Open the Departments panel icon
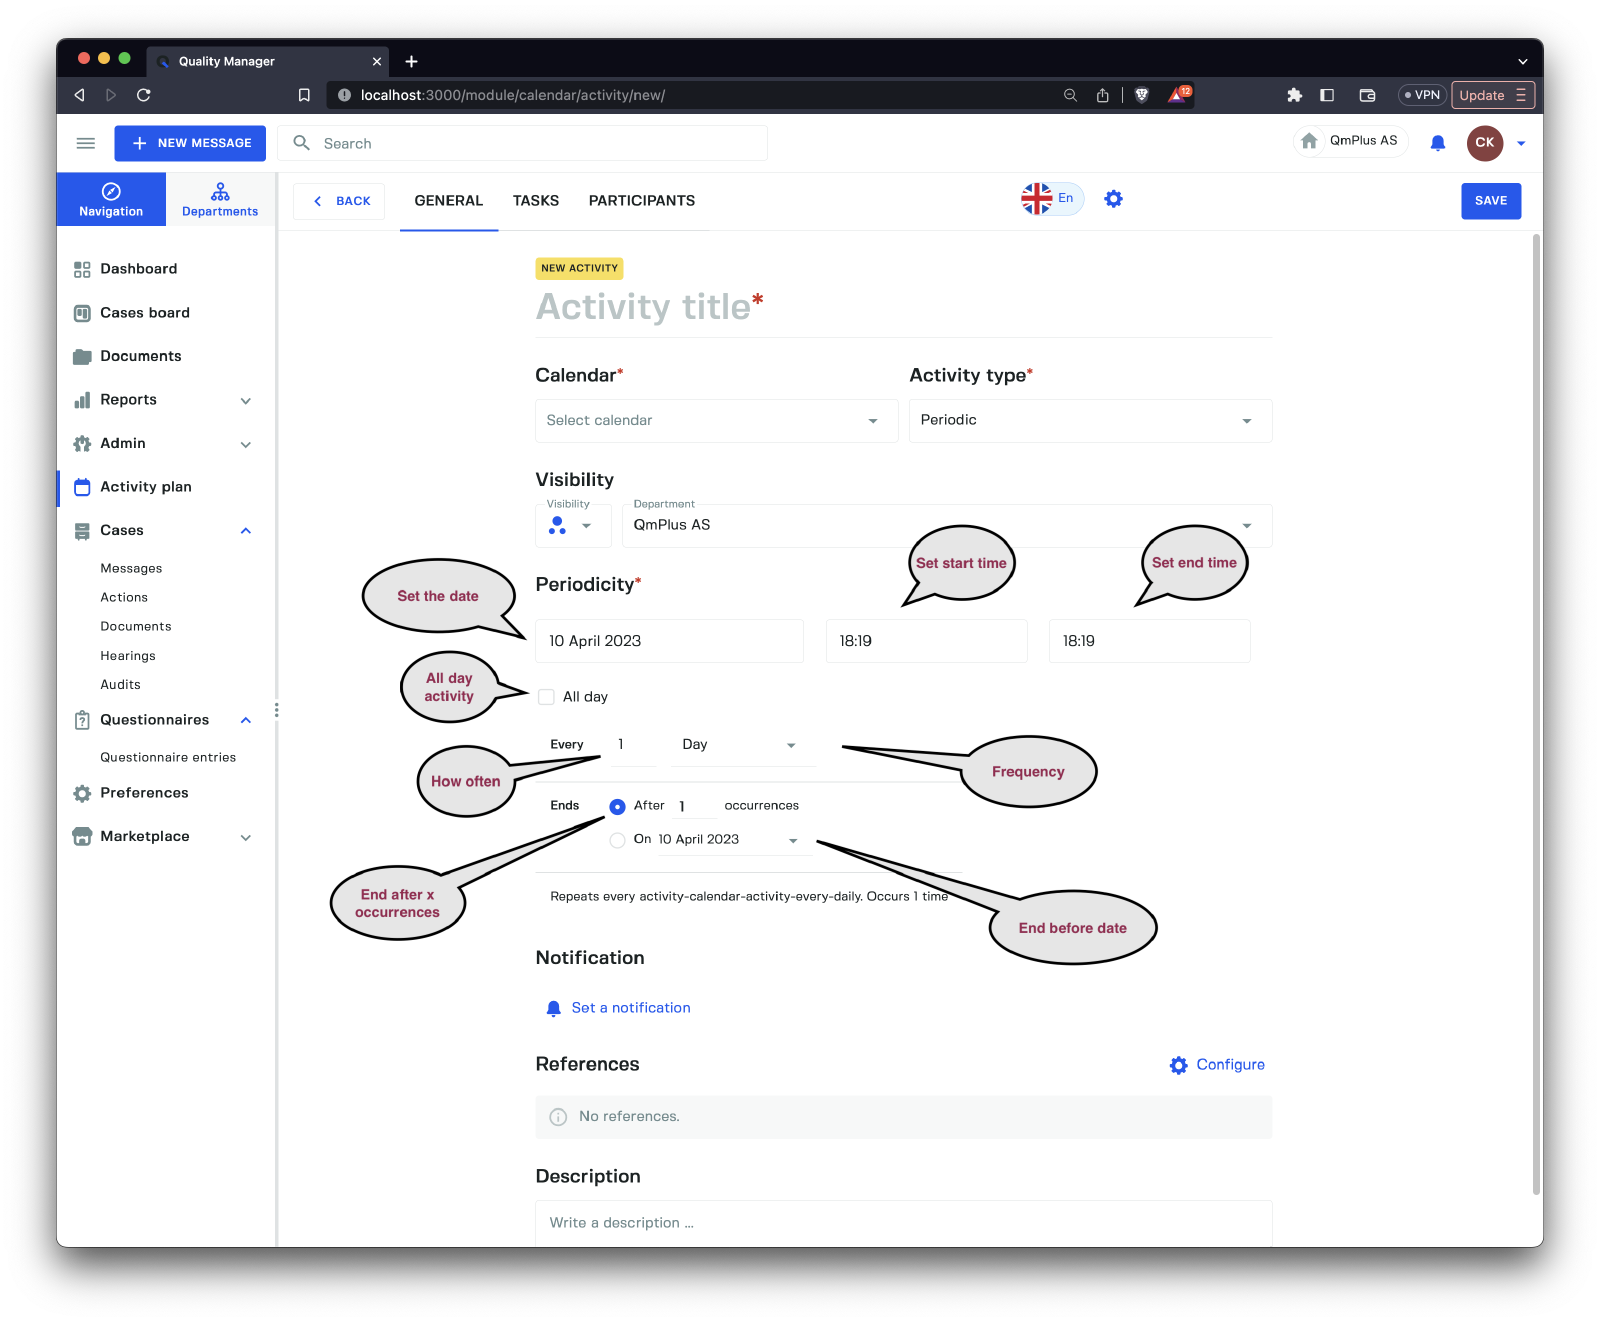1600x1322 pixels. click(220, 199)
